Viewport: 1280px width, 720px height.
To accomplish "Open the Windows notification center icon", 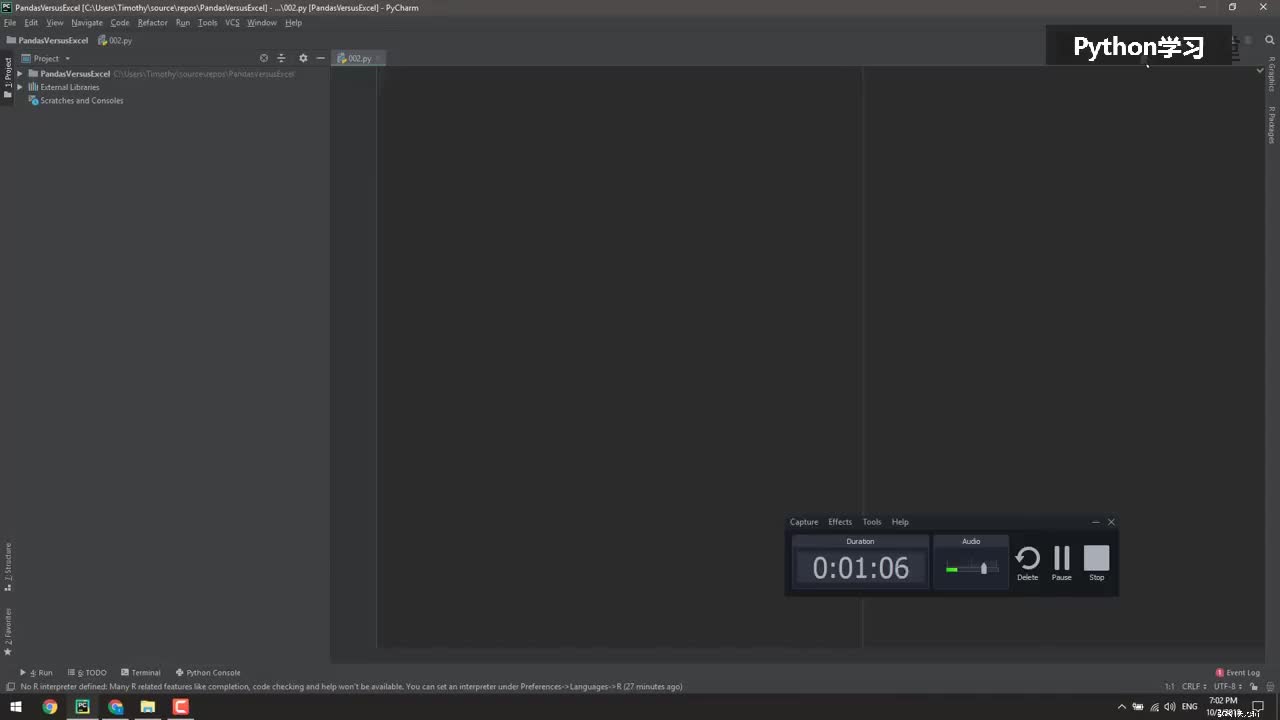I will tap(1259, 707).
